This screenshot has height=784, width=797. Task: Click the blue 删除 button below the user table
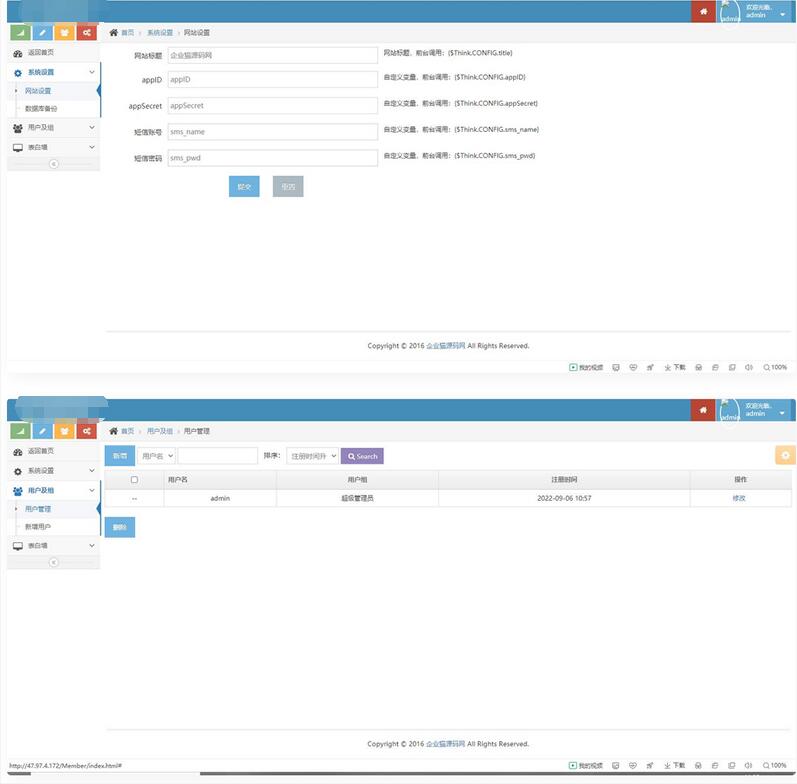(120, 527)
